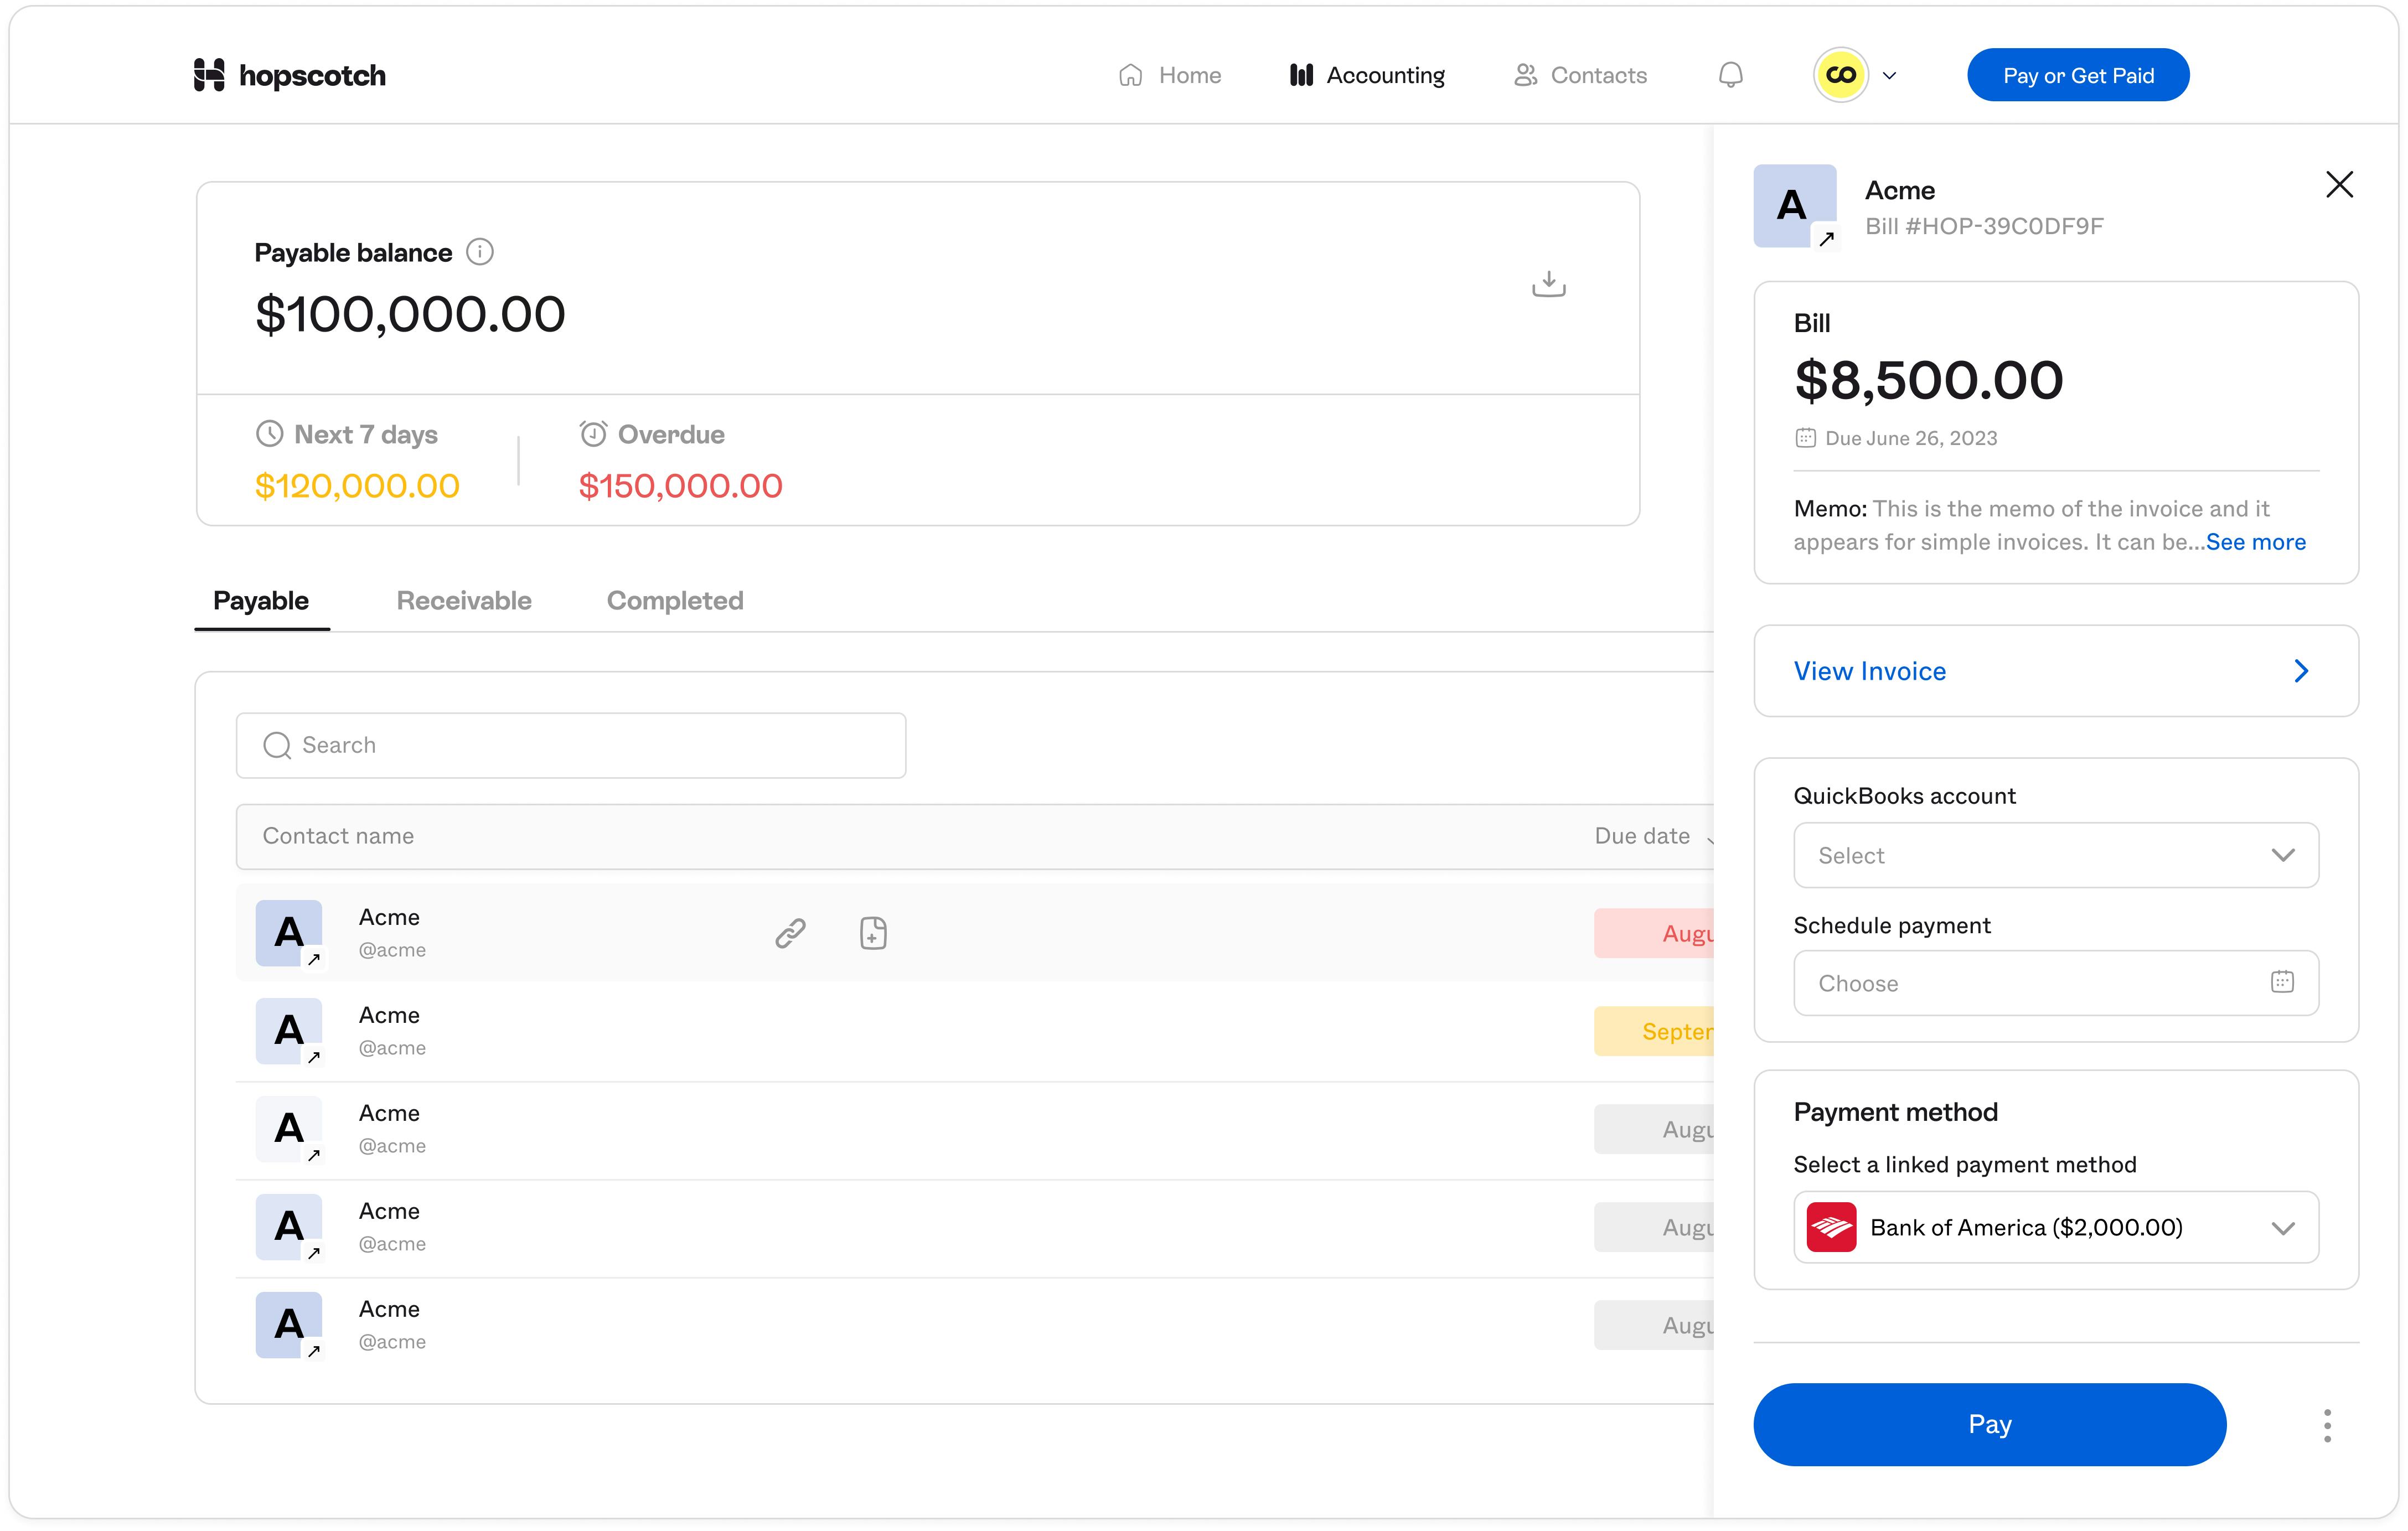Click the link icon on the first Acme row
Screen dimensions: 2408x1531
pyautogui.click(x=790, y=933)
